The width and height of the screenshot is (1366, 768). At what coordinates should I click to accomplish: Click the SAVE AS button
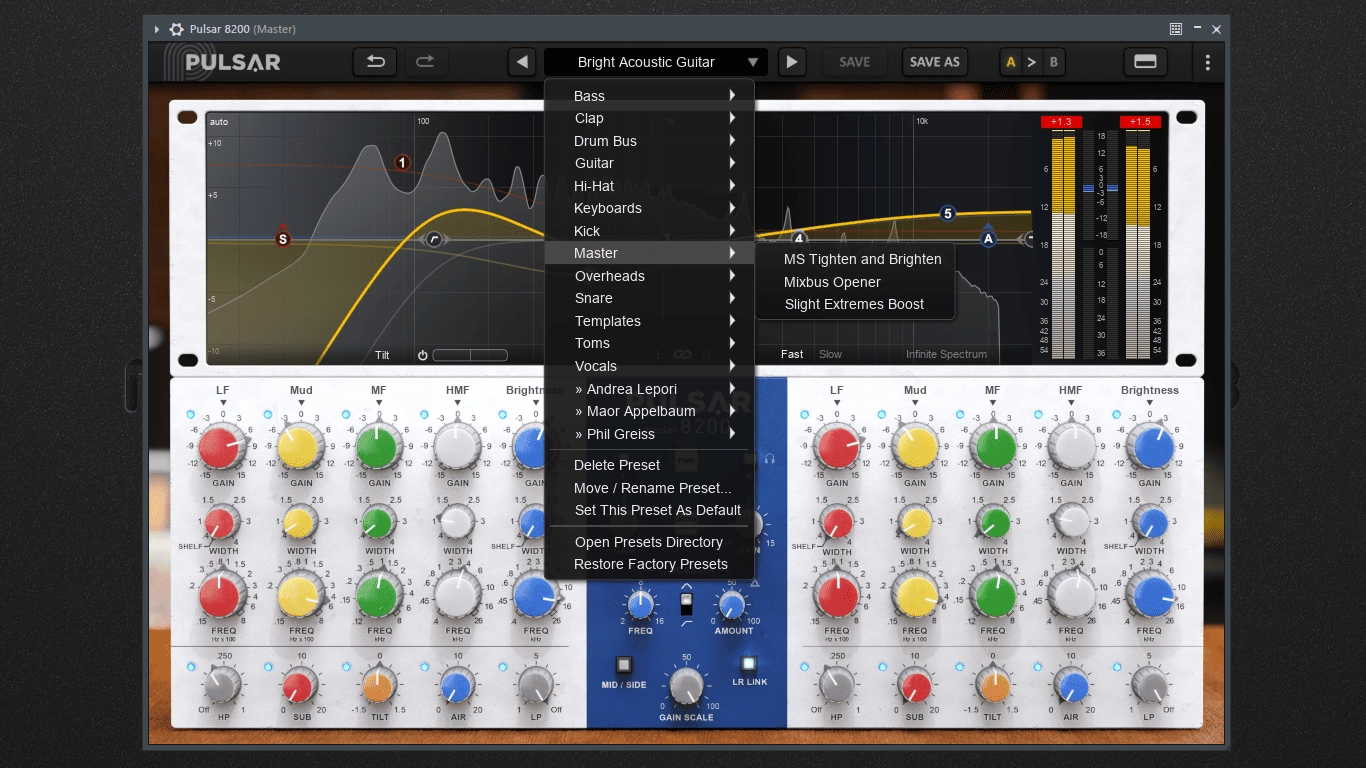coord(934,62)
